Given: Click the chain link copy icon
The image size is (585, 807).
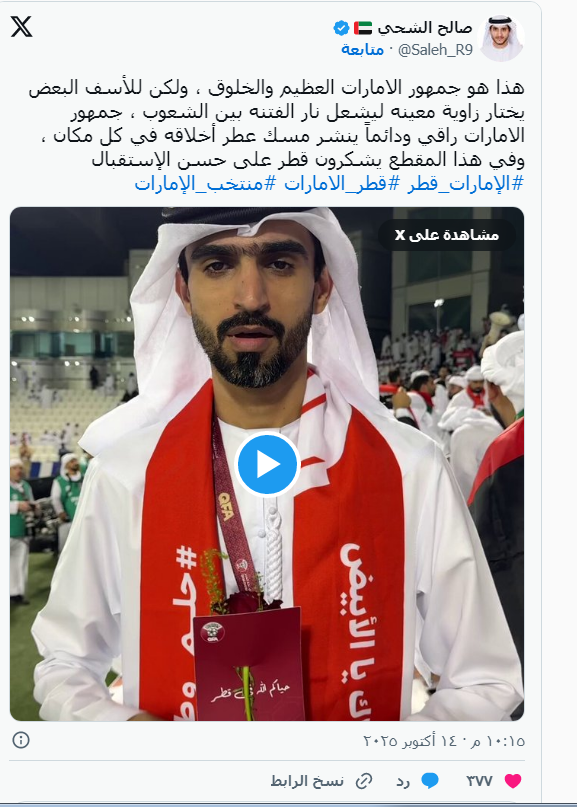Looking at the screenshot, I should point(364,781).
